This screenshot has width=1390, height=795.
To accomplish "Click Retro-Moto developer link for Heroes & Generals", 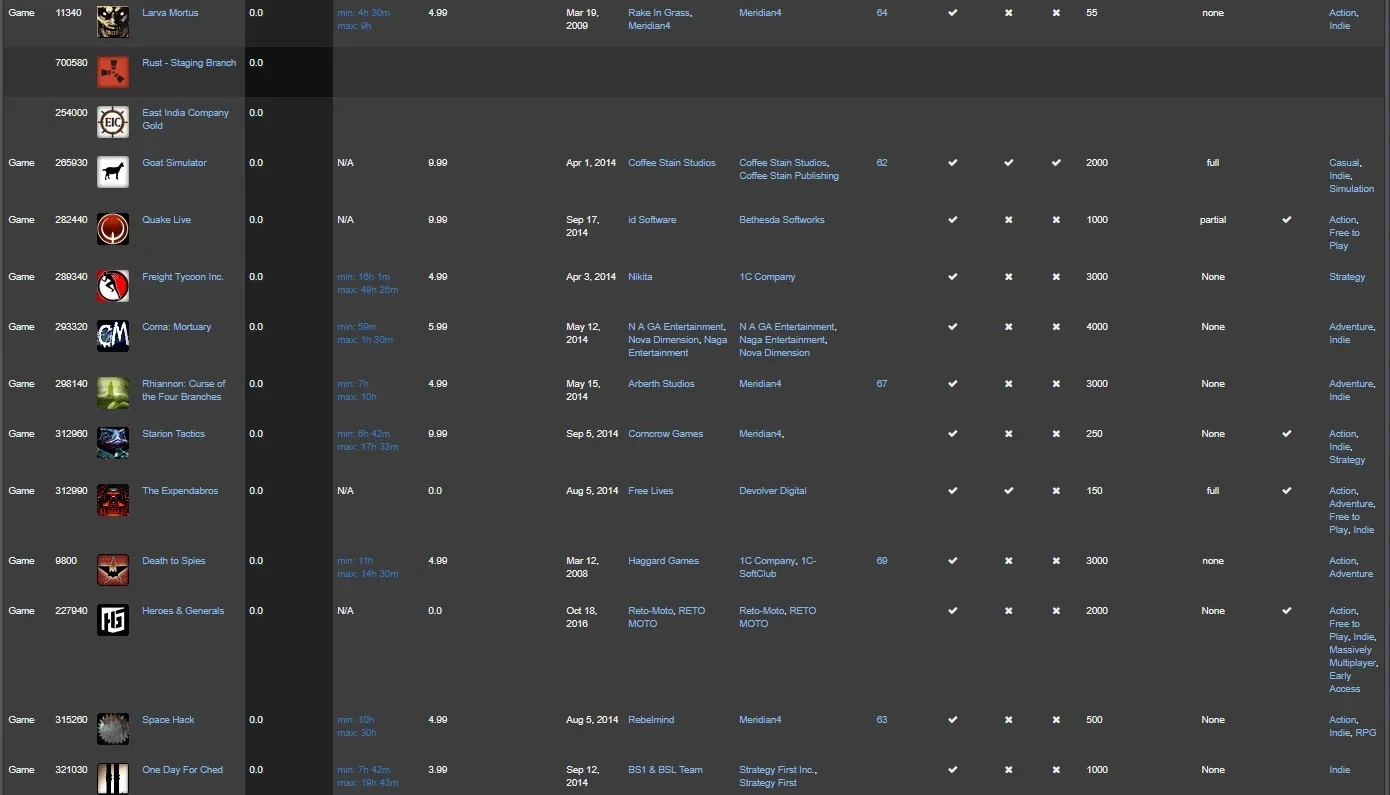I will 650,611.
